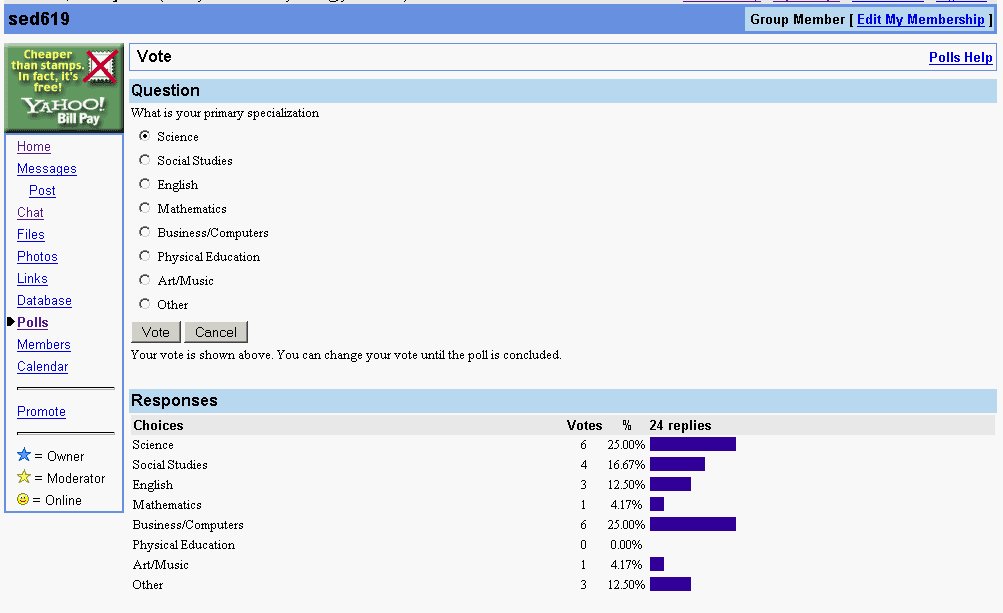1003x613 pixels.
Task: Go to Messages in the sidebar
Action: click(47, 169)
